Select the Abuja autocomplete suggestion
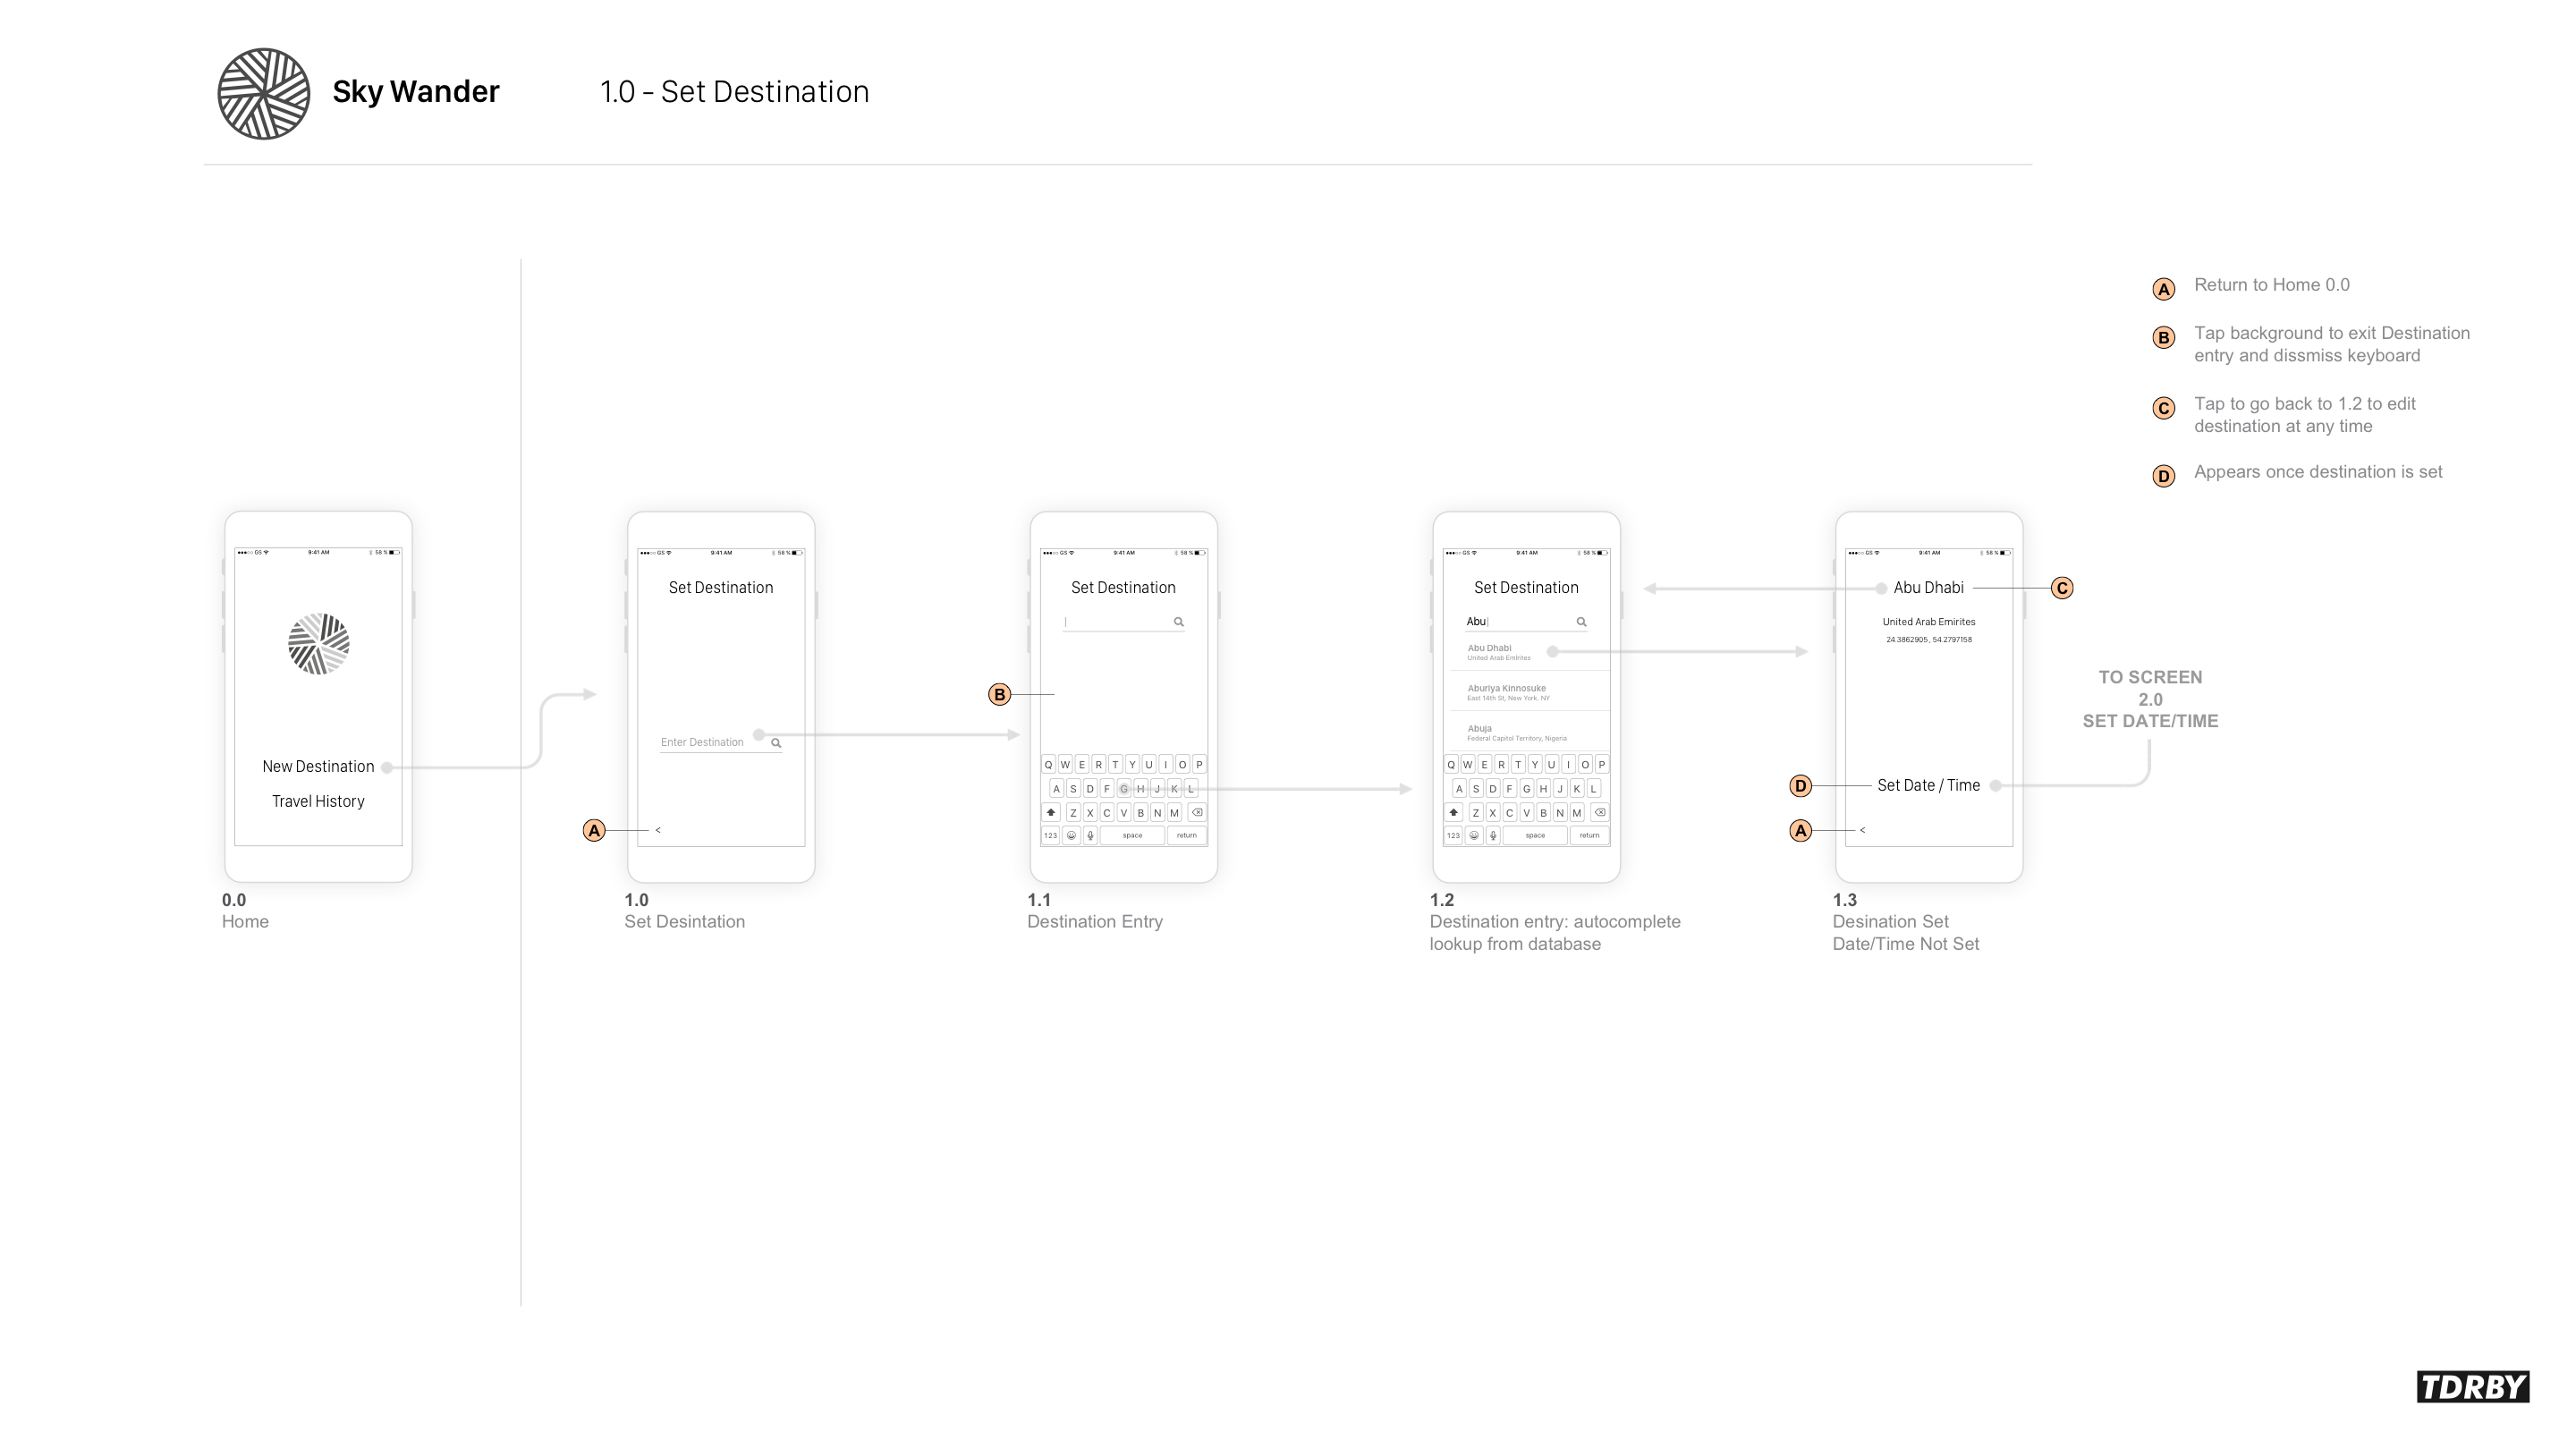The height and width of the screenshot is (1449, 2576). pyautogui.click(x=1480, y=731)
